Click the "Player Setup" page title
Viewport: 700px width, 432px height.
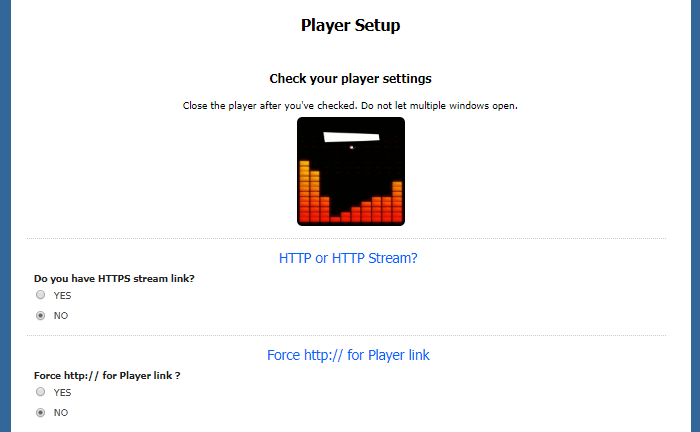pyautogui.click(x=350, y=25)
